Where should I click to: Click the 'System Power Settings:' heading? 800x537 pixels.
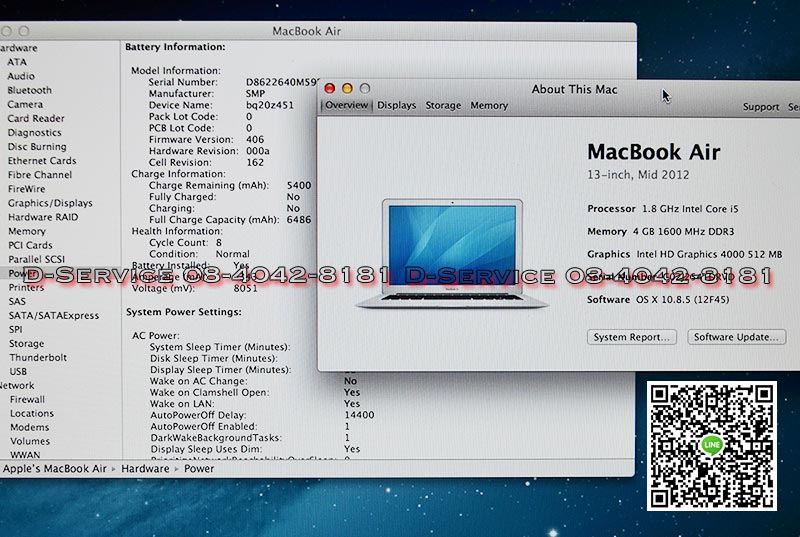(x=184, y=312)
